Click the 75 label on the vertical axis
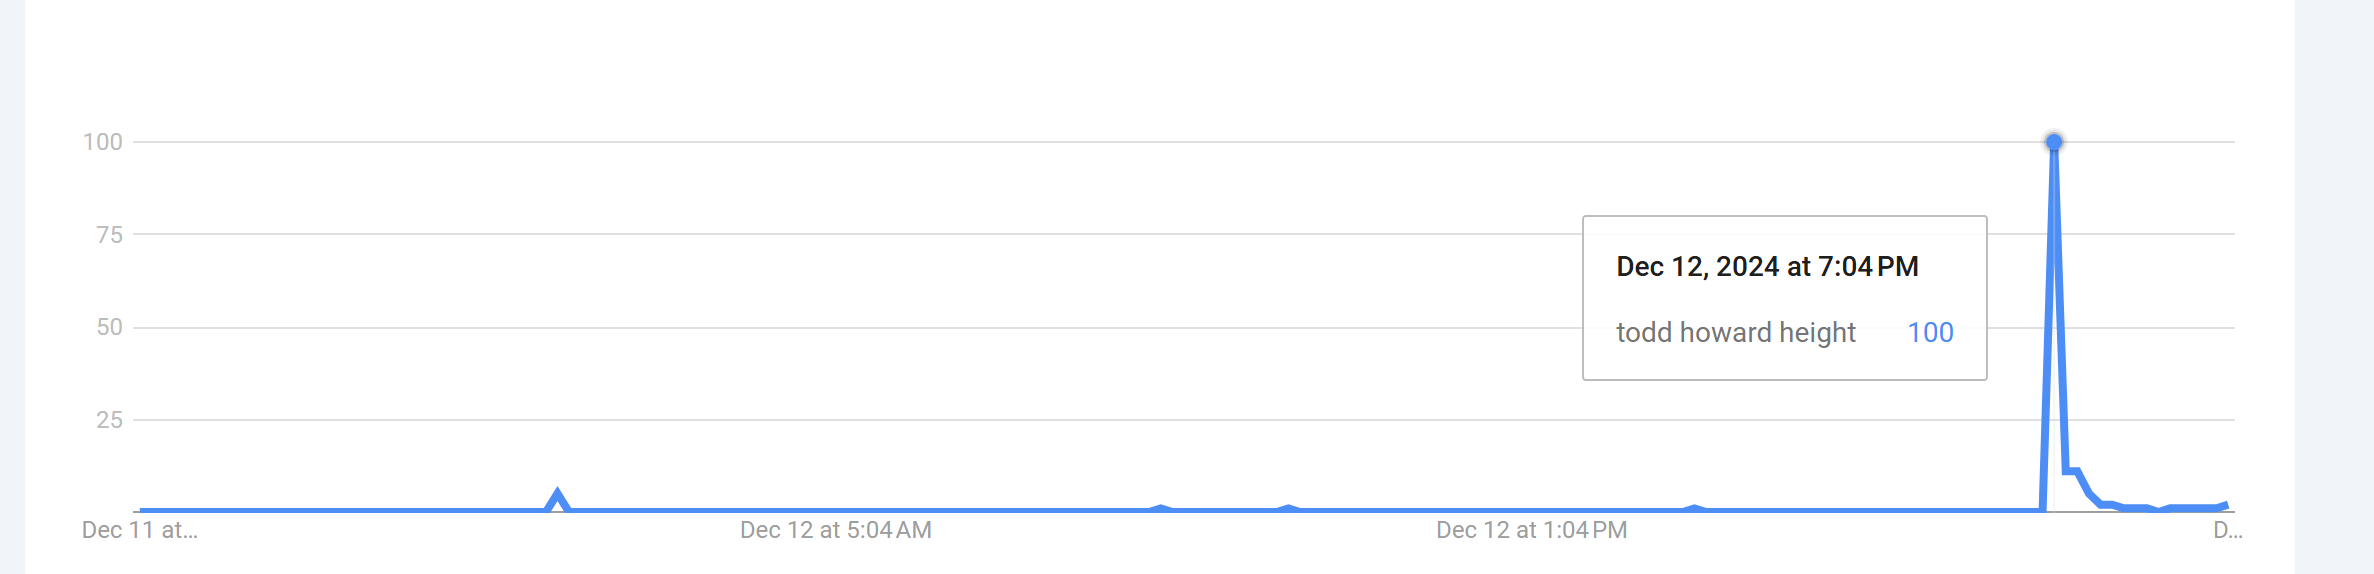Image resolution: width=2374 pixels, height=574 pixels. [x=110, y=235]
